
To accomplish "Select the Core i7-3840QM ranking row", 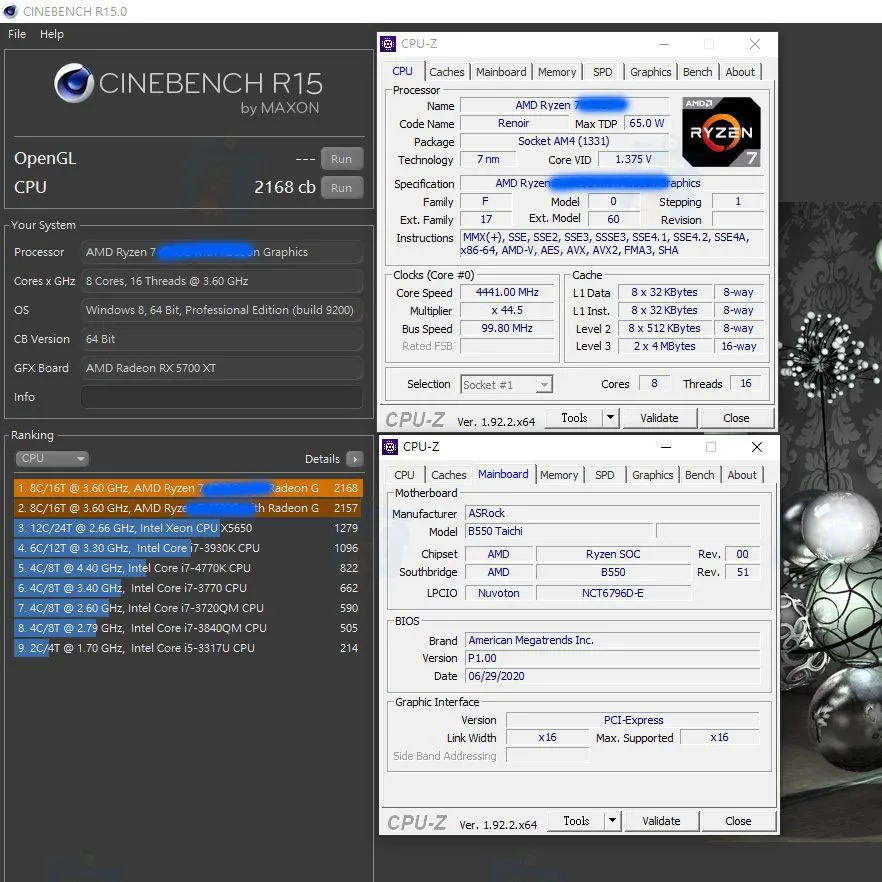I will tap(188, 628).
